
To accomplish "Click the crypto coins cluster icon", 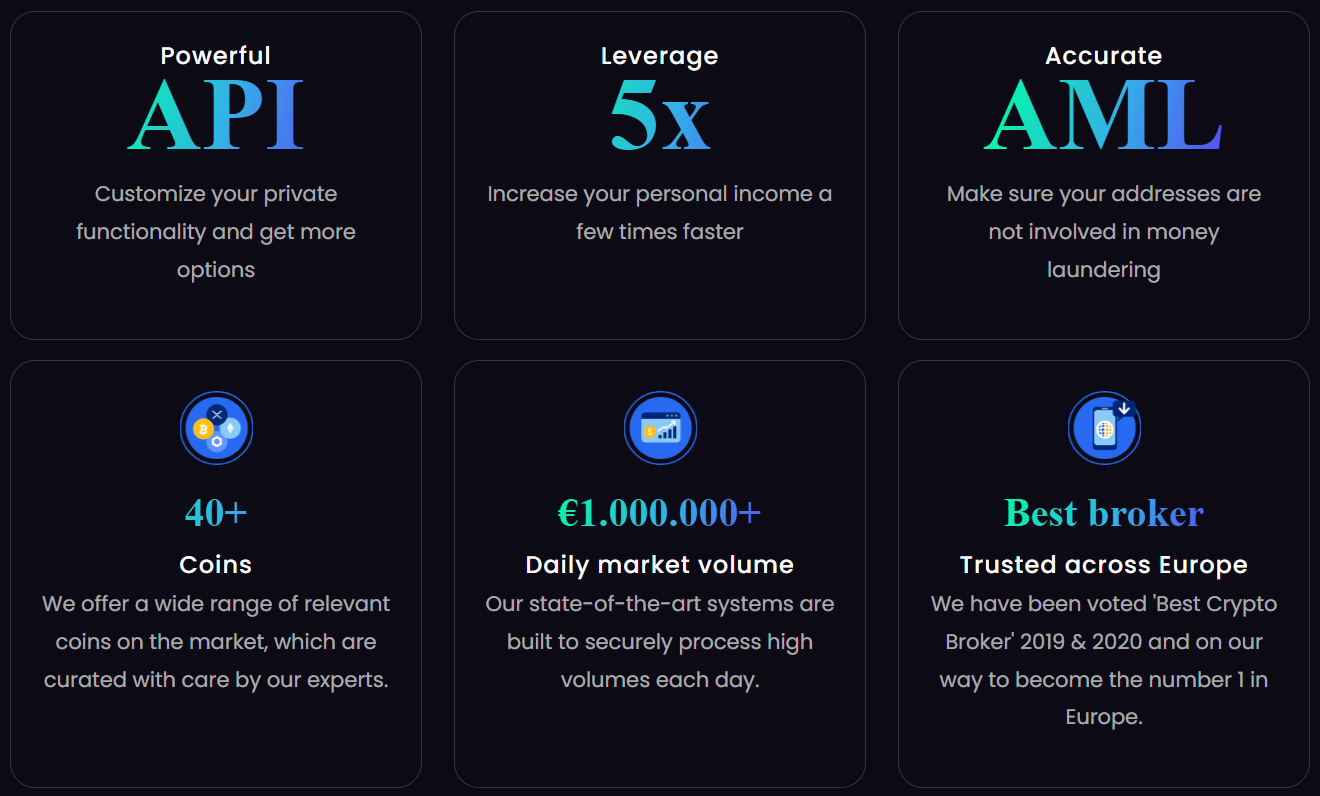I will [x=216, y=428].
